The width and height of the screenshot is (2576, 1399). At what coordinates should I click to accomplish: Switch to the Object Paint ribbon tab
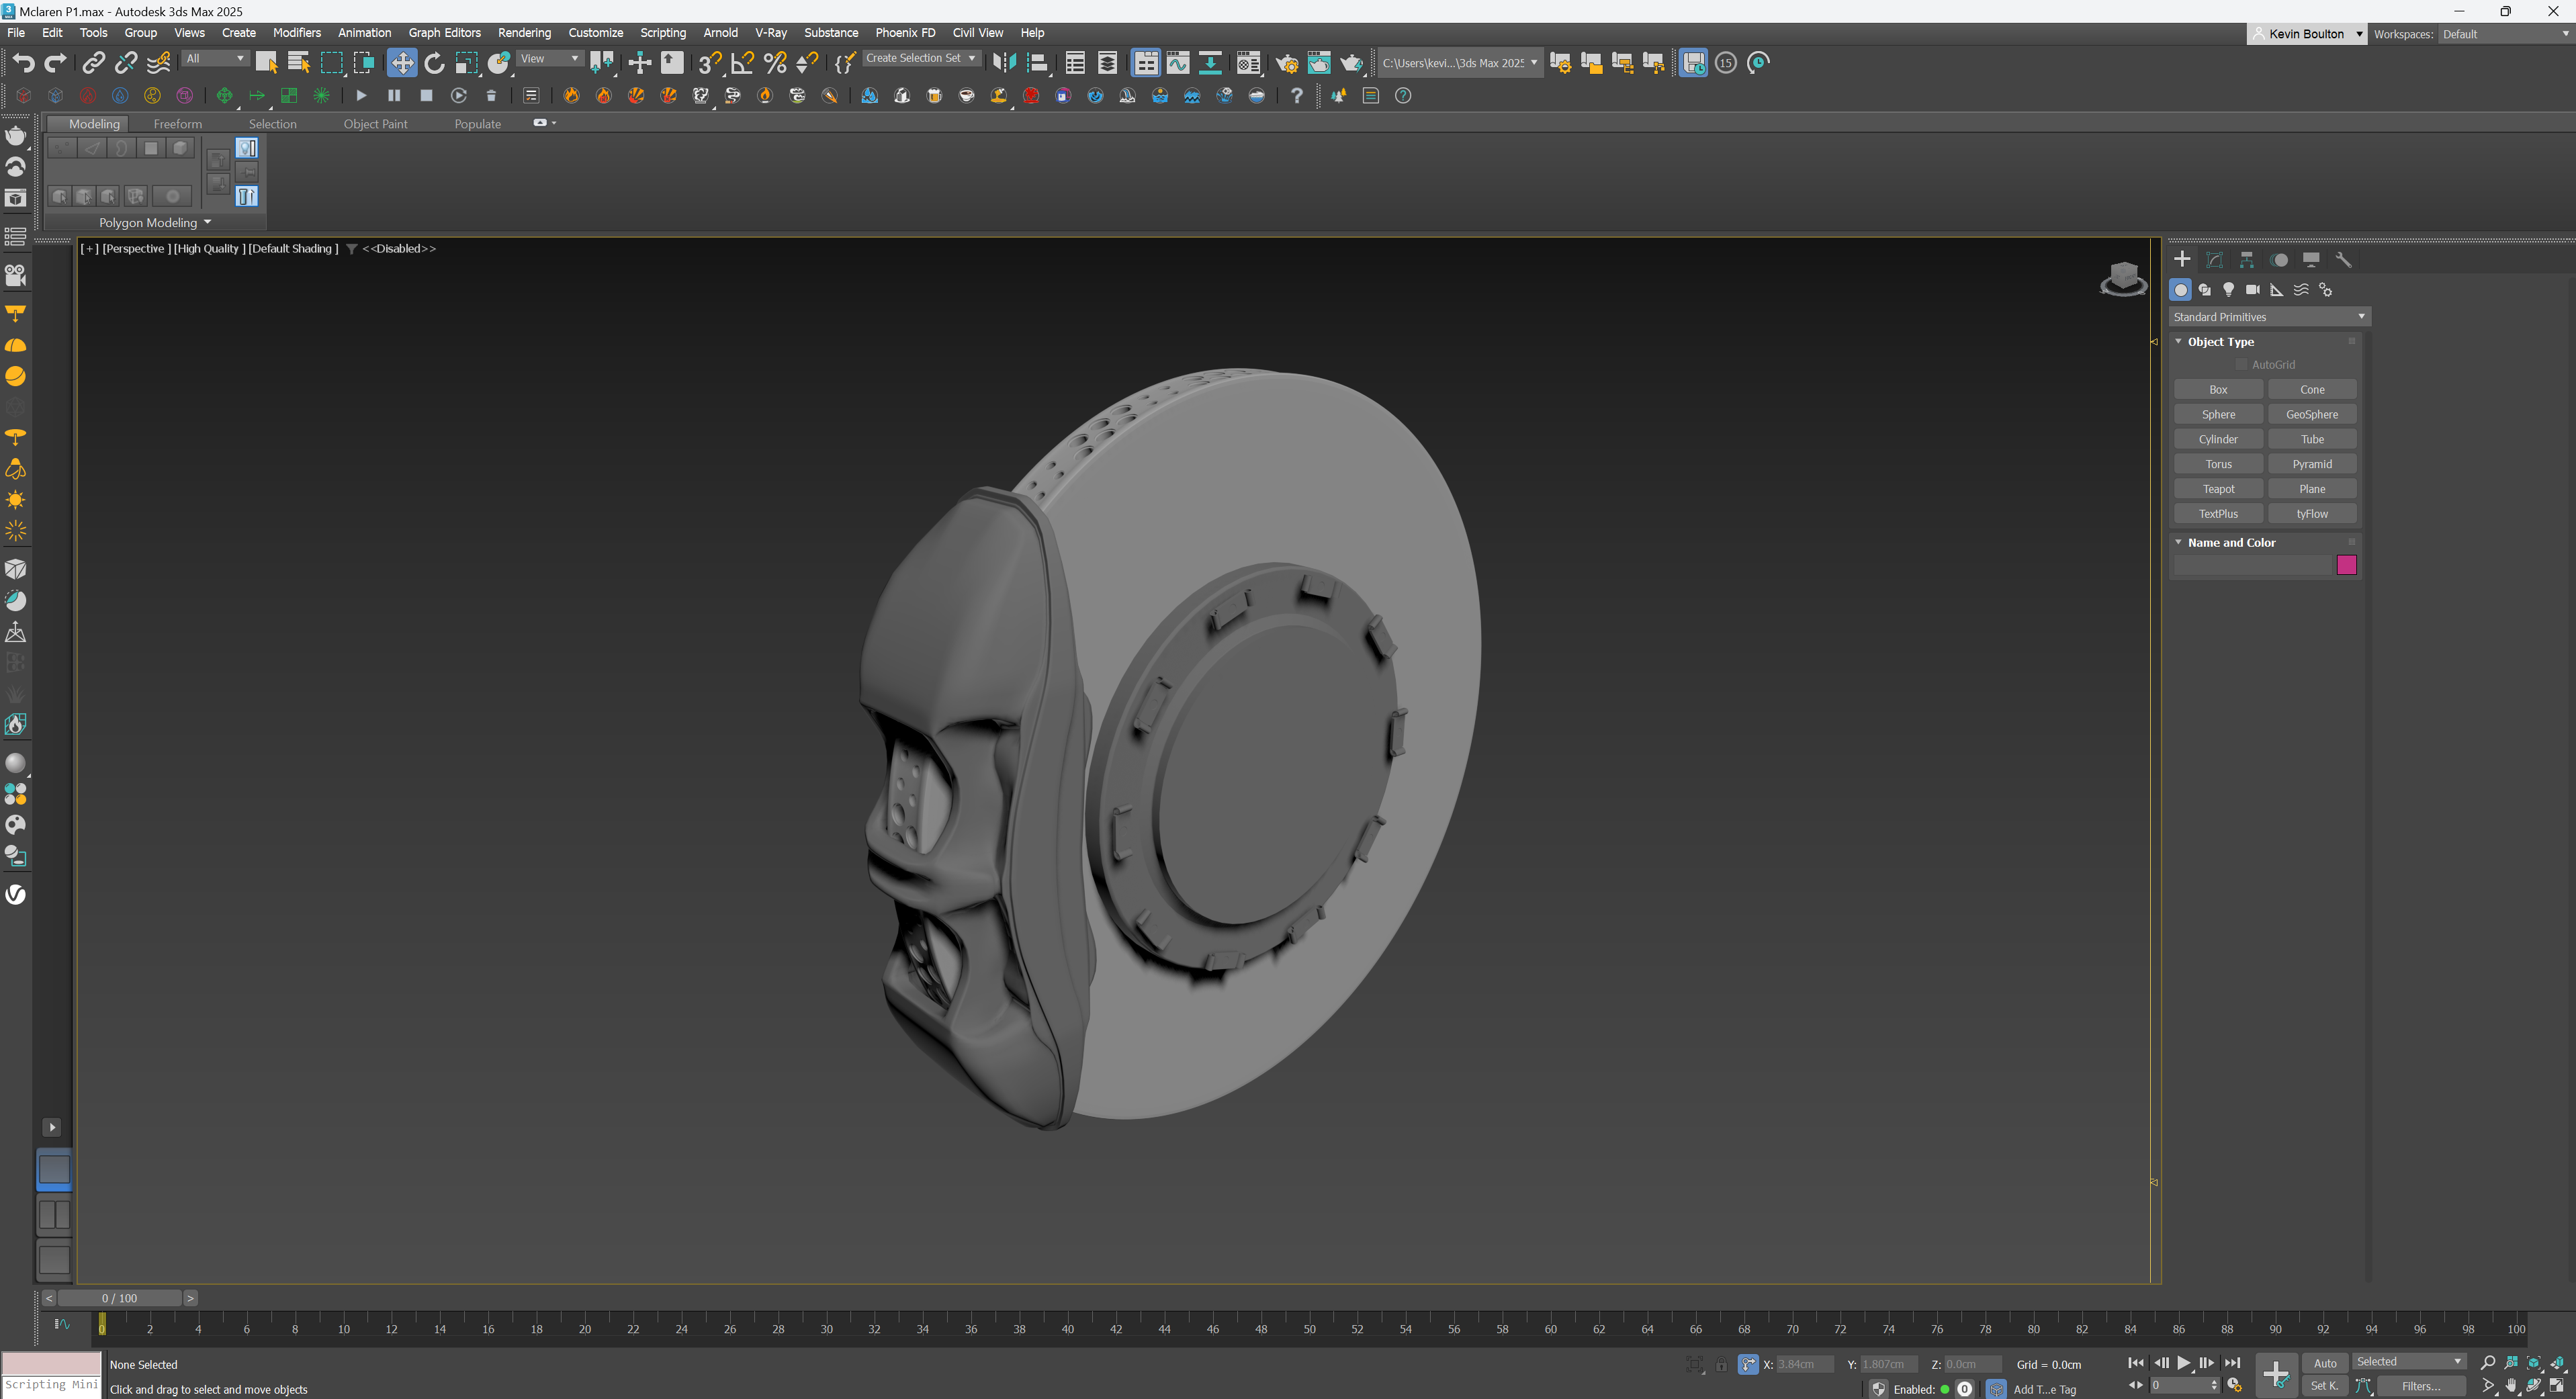(375, 124)
